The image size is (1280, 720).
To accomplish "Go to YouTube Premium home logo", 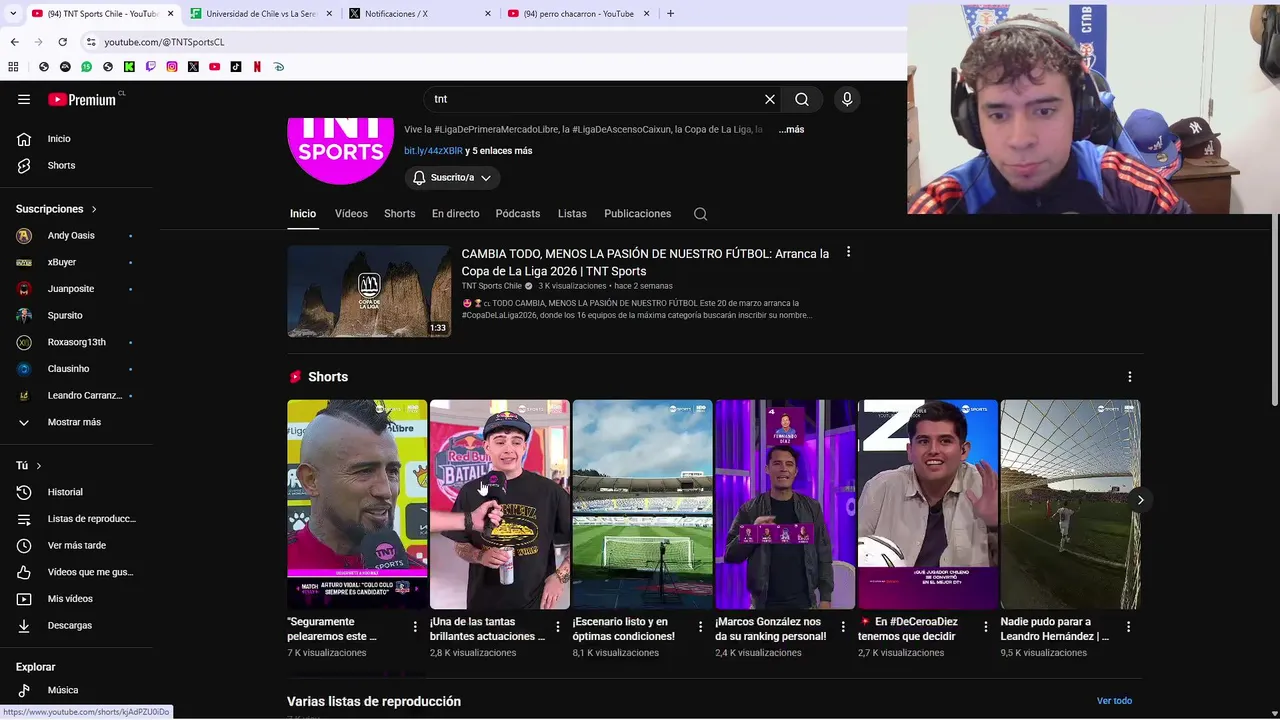I will (82, 99).
